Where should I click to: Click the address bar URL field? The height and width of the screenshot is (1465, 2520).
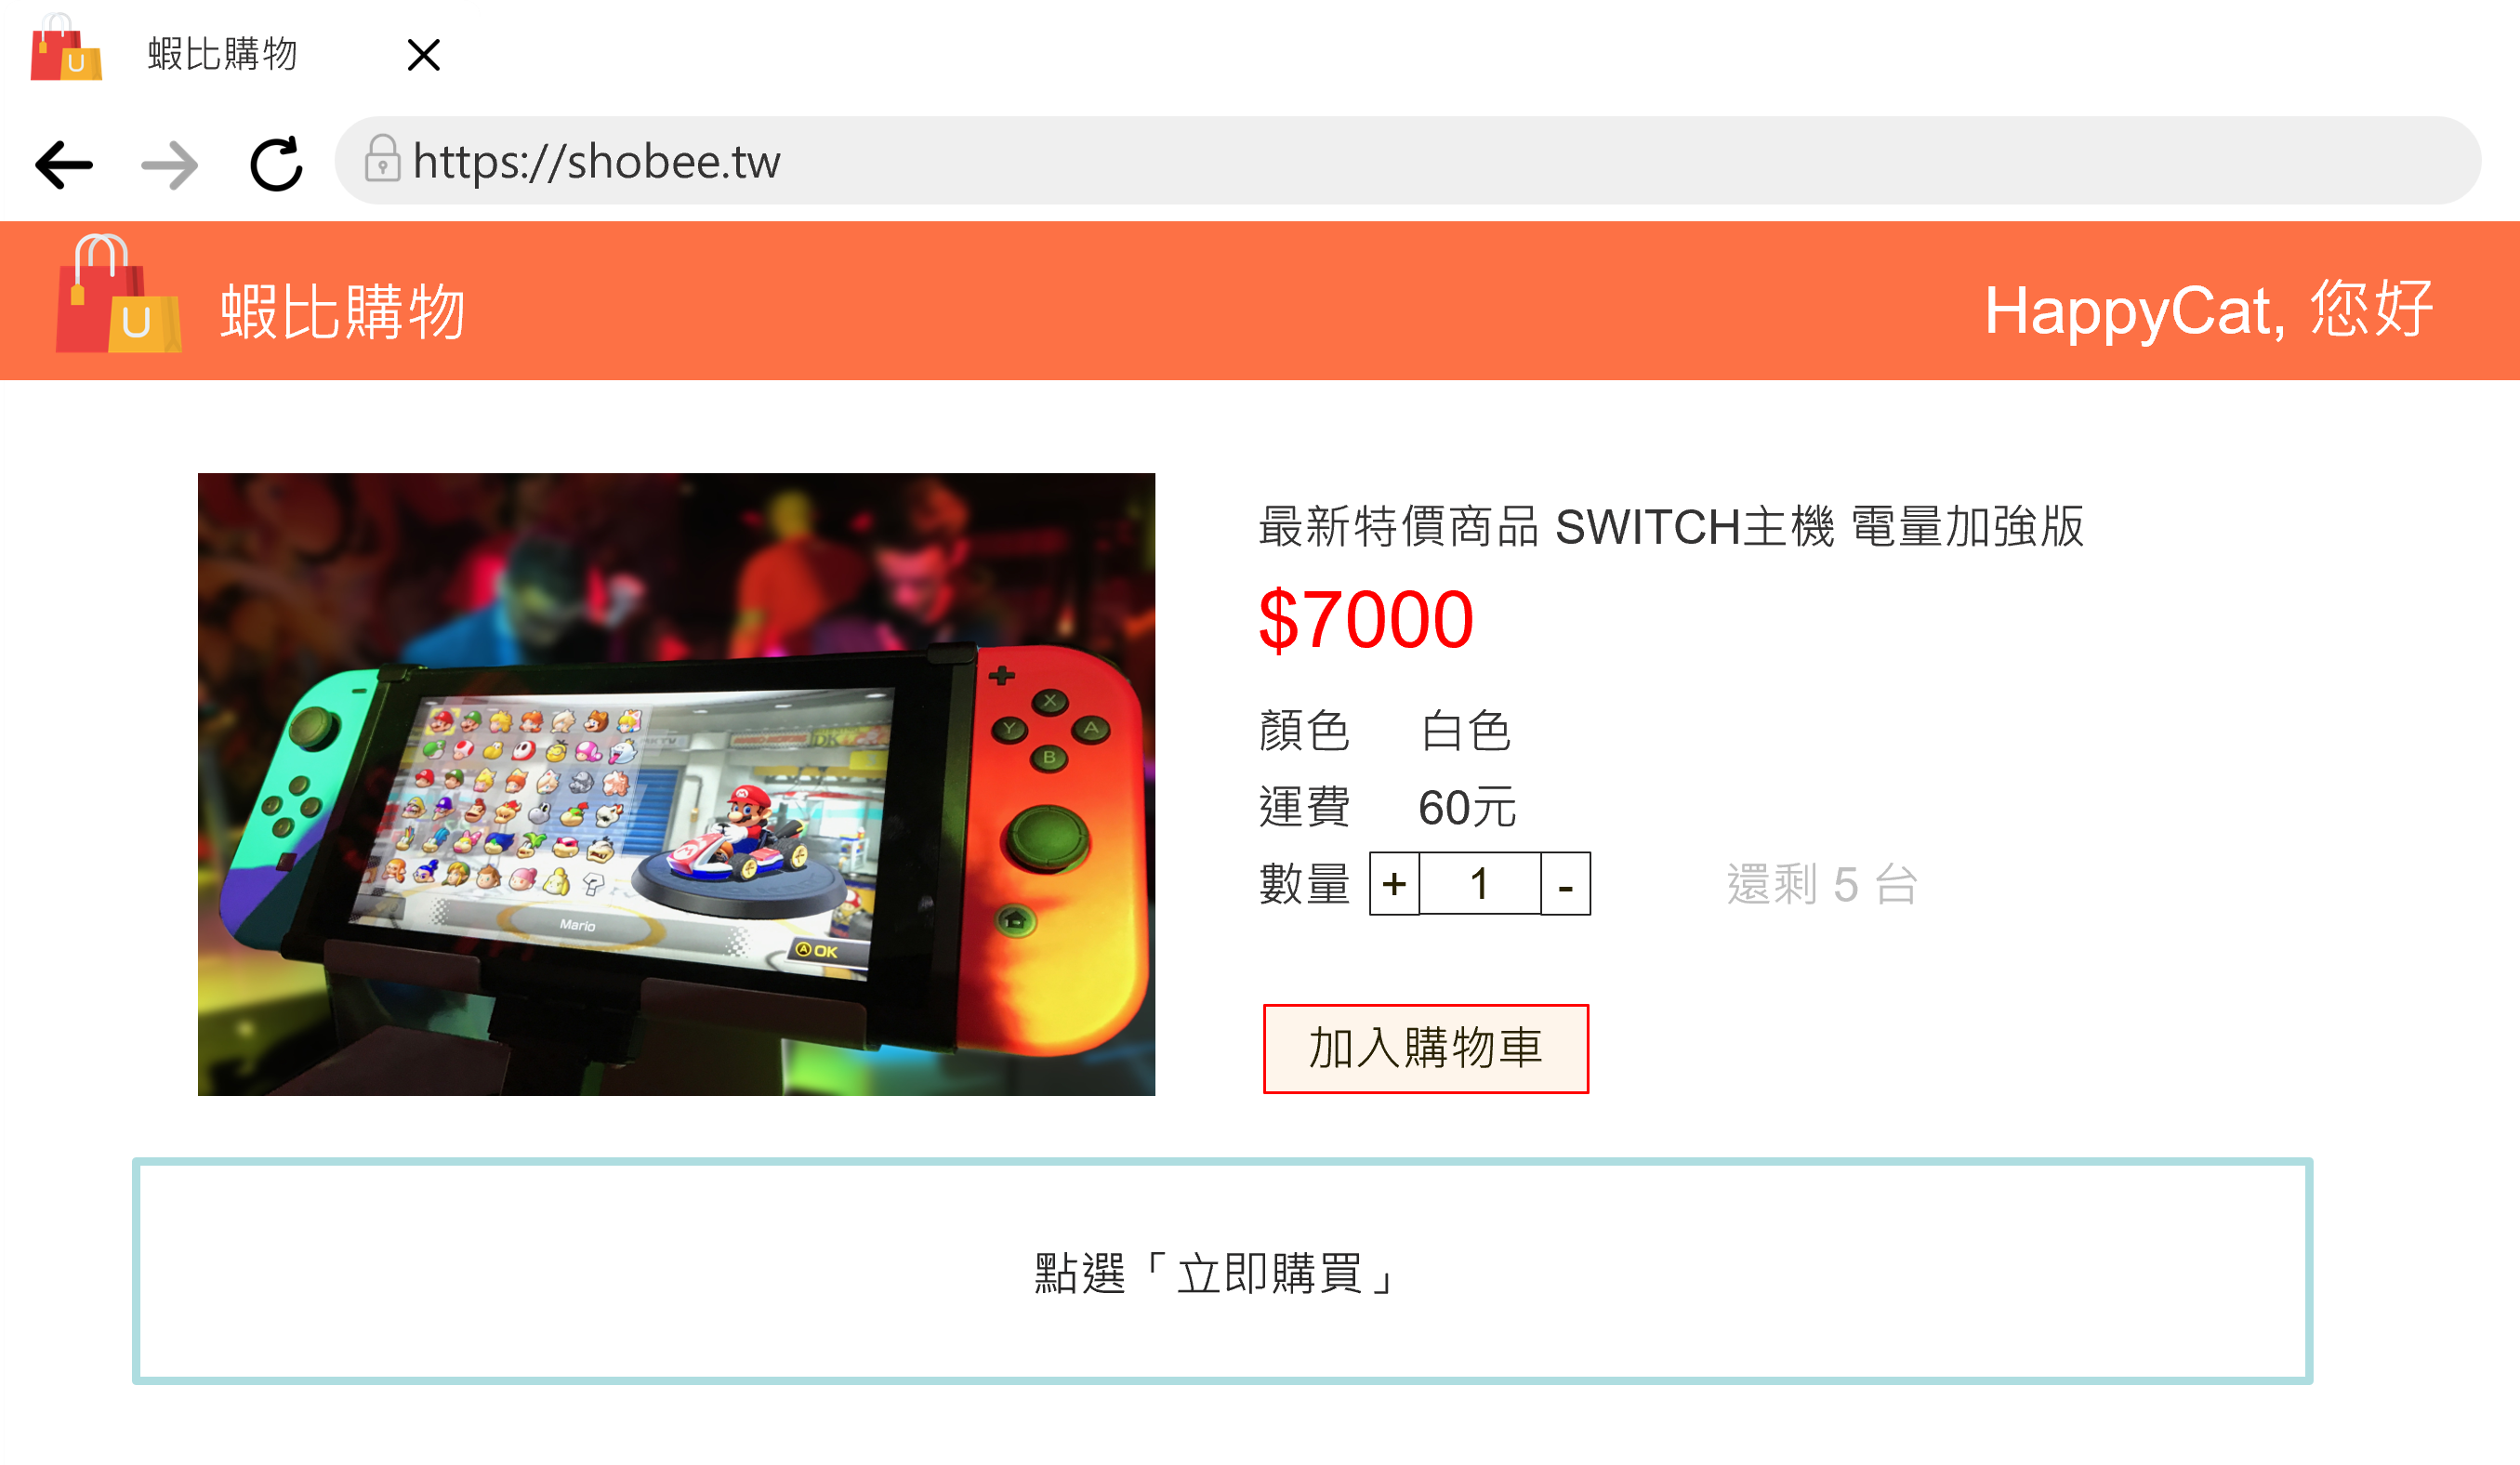point(1407,161)
